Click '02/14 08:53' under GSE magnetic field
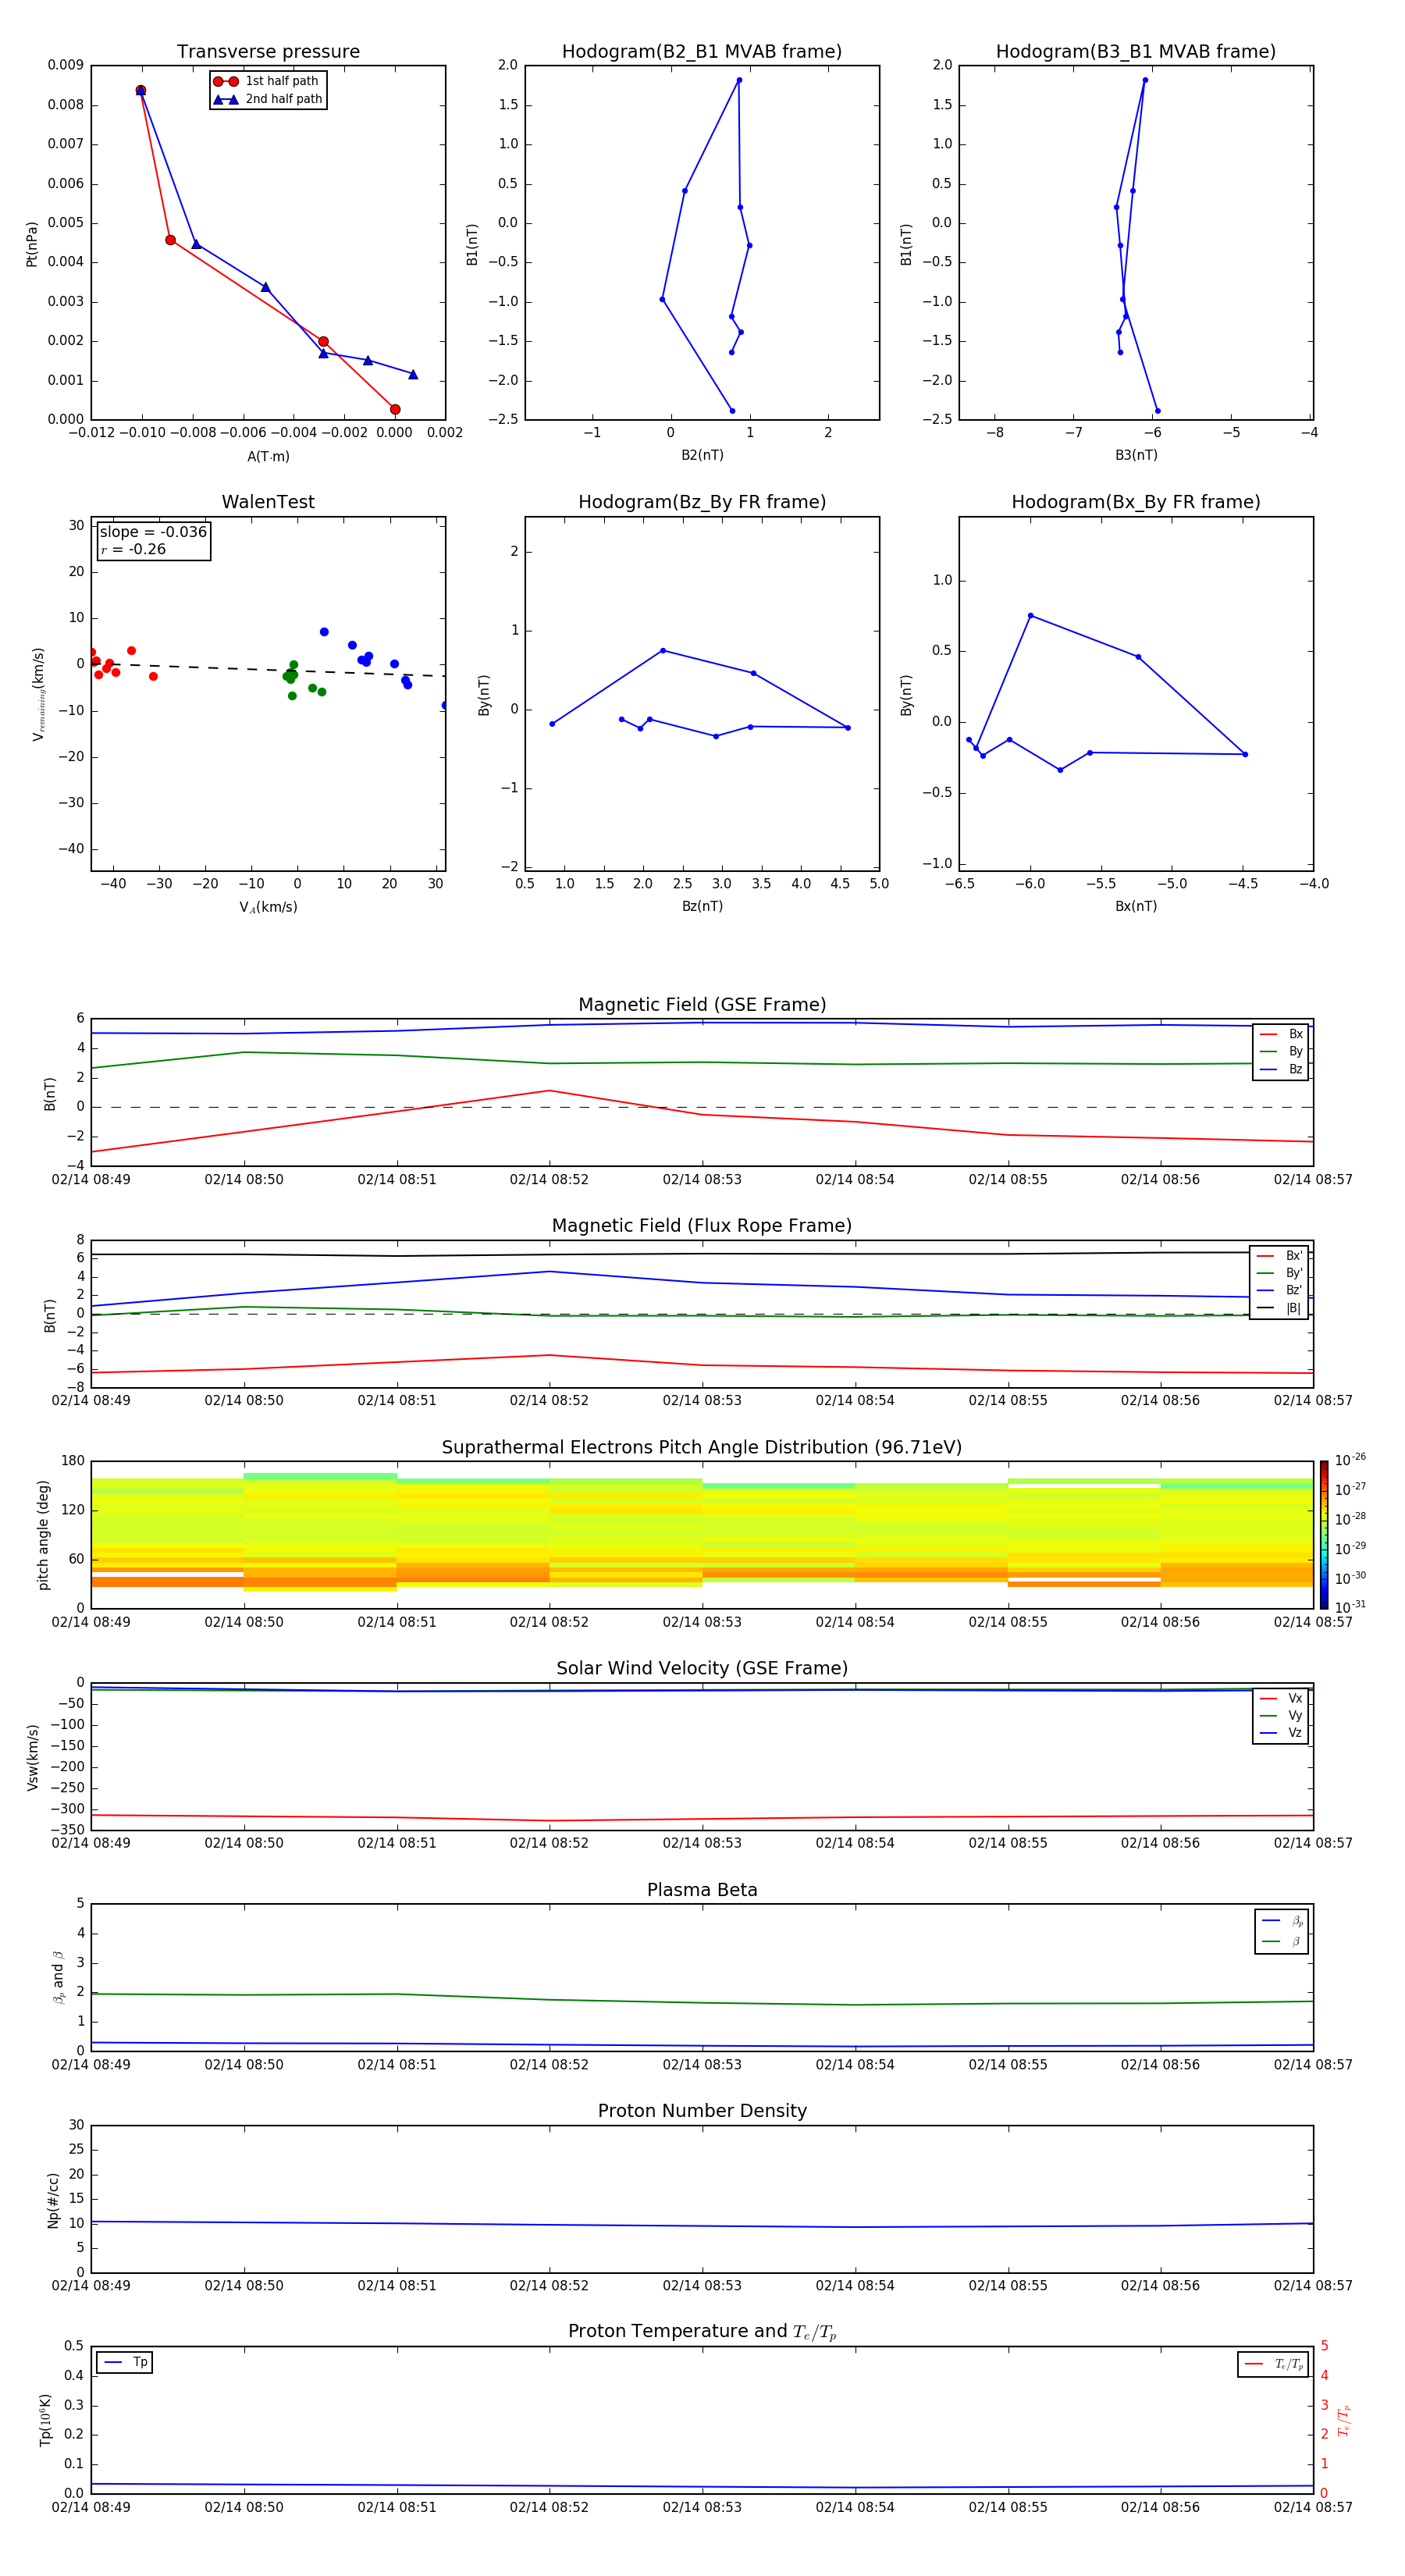Viewport: 1405px width, 2576px height. click(702, 1180)
